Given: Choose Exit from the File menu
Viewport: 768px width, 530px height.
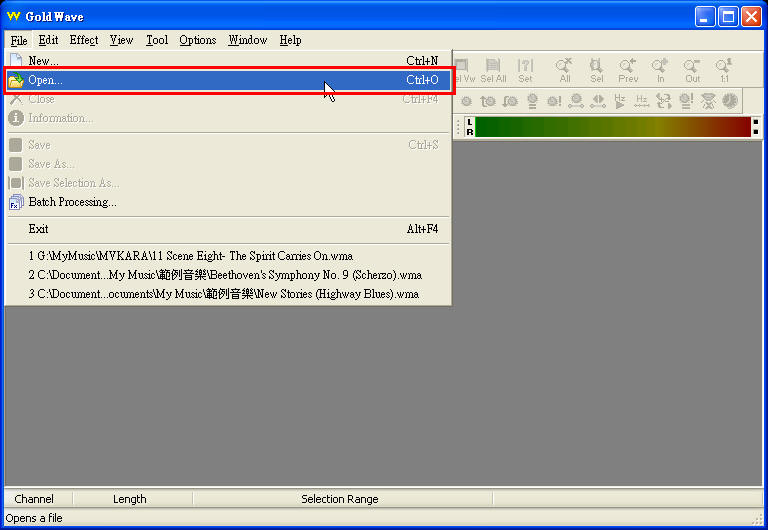Looking at the screenshot, I should coord(39,229).
